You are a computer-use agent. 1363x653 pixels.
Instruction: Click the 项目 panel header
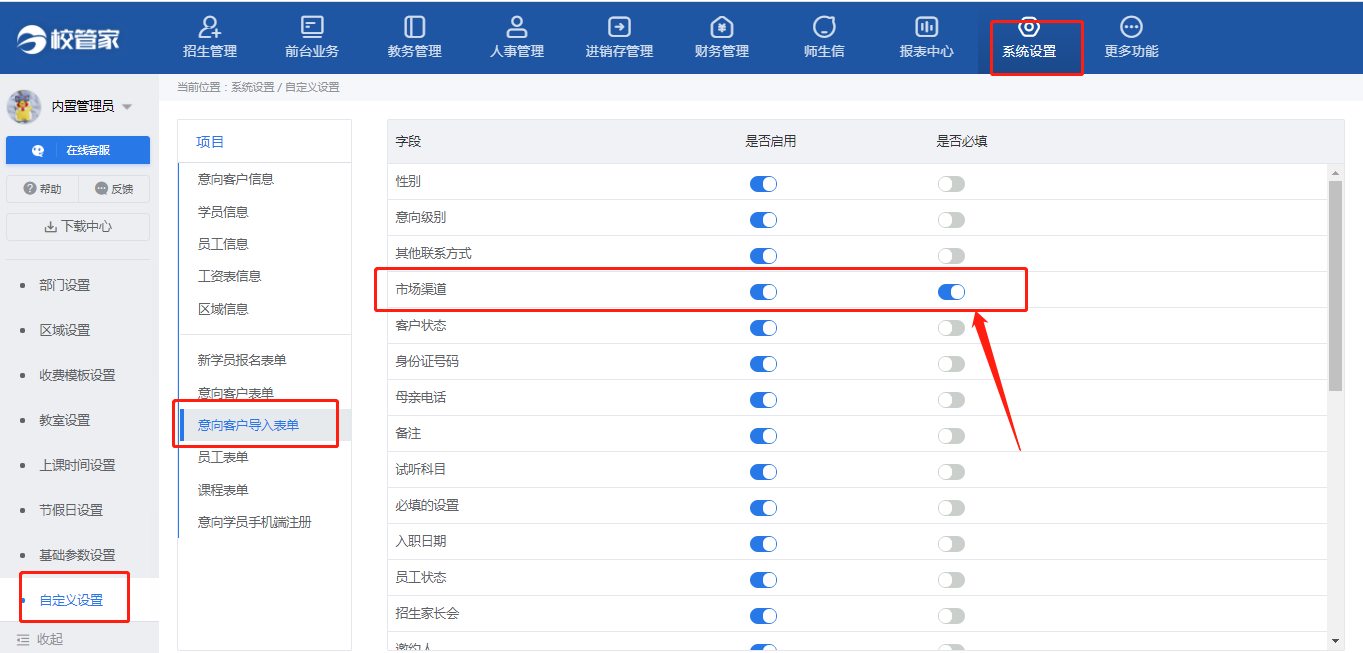(210, 142)
